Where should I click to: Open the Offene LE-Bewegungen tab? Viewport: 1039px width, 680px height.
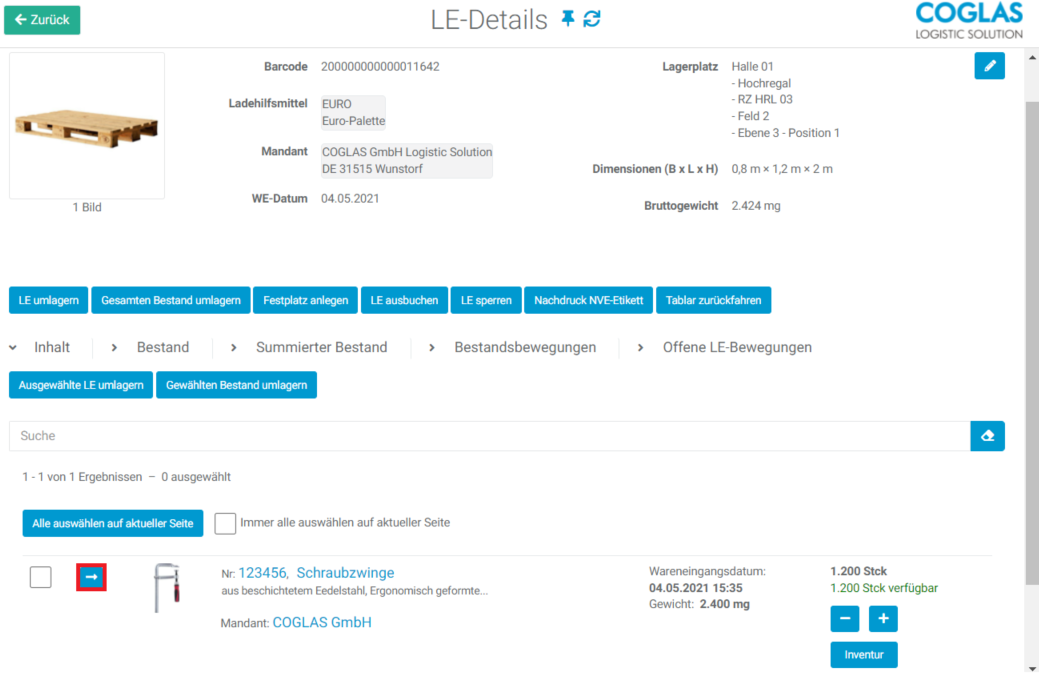coord(725,347)
